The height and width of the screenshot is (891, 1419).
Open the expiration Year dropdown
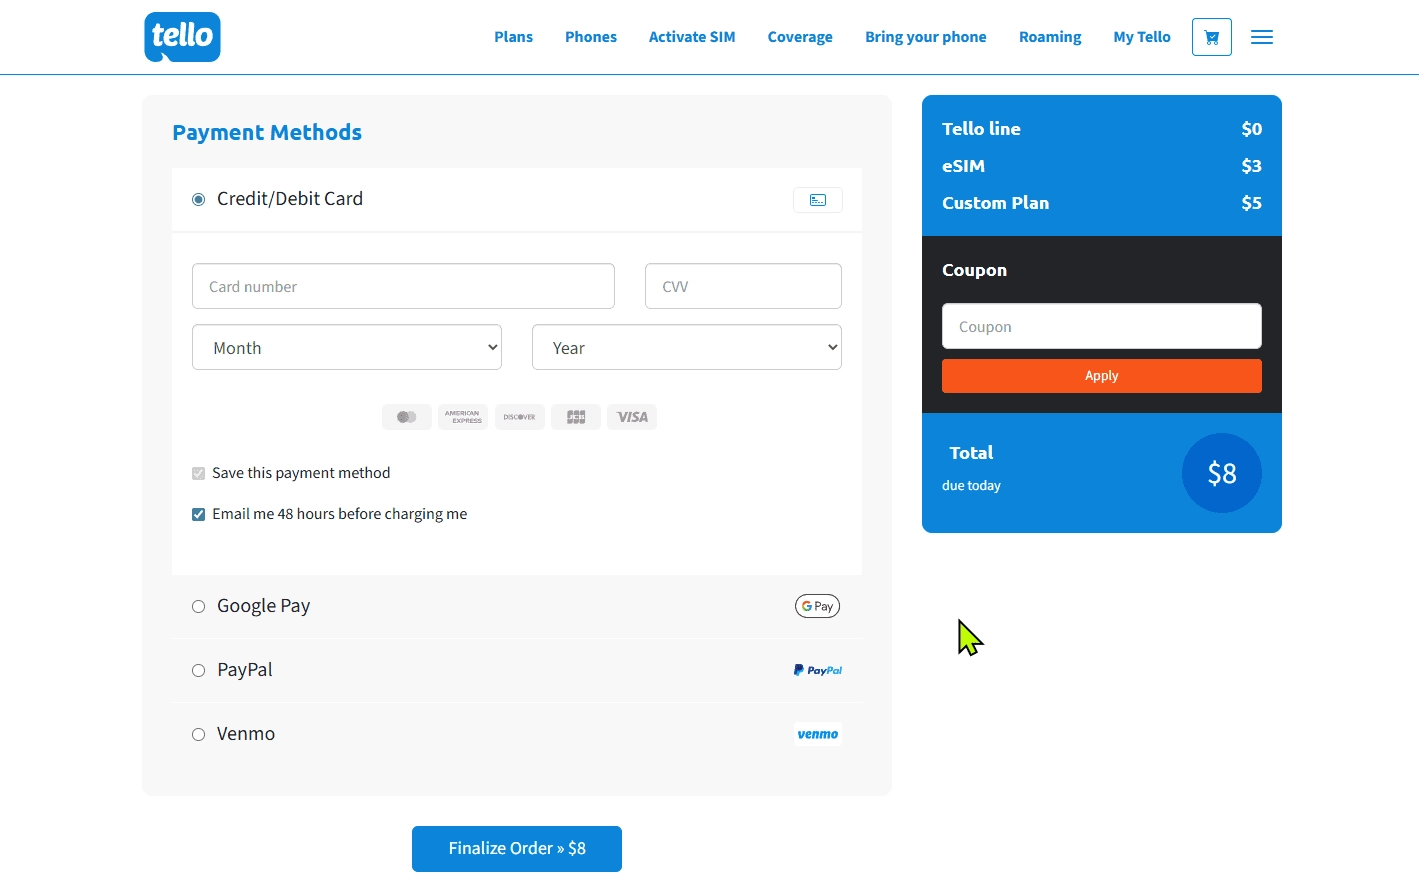[686, 348]
